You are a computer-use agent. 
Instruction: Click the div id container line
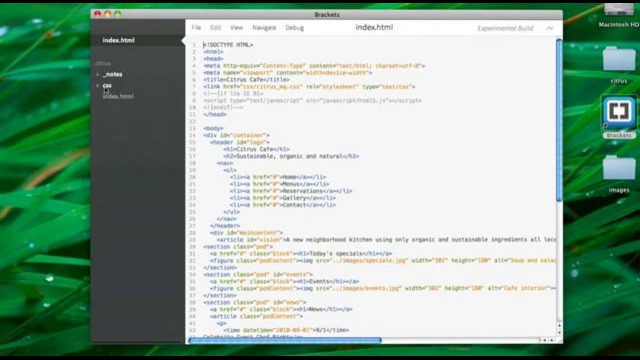click(x=236, y=136)
